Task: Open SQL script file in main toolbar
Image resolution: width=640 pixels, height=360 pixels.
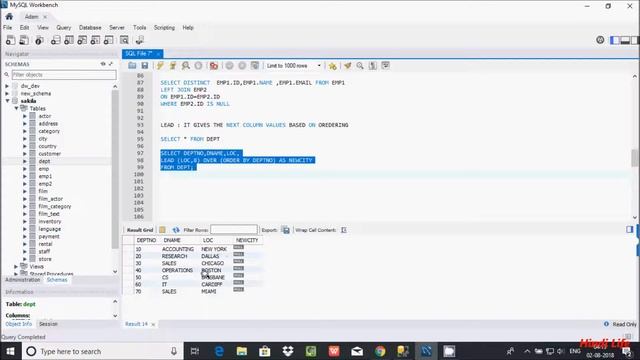Action: pyautogui.click(x=24, y=40)
